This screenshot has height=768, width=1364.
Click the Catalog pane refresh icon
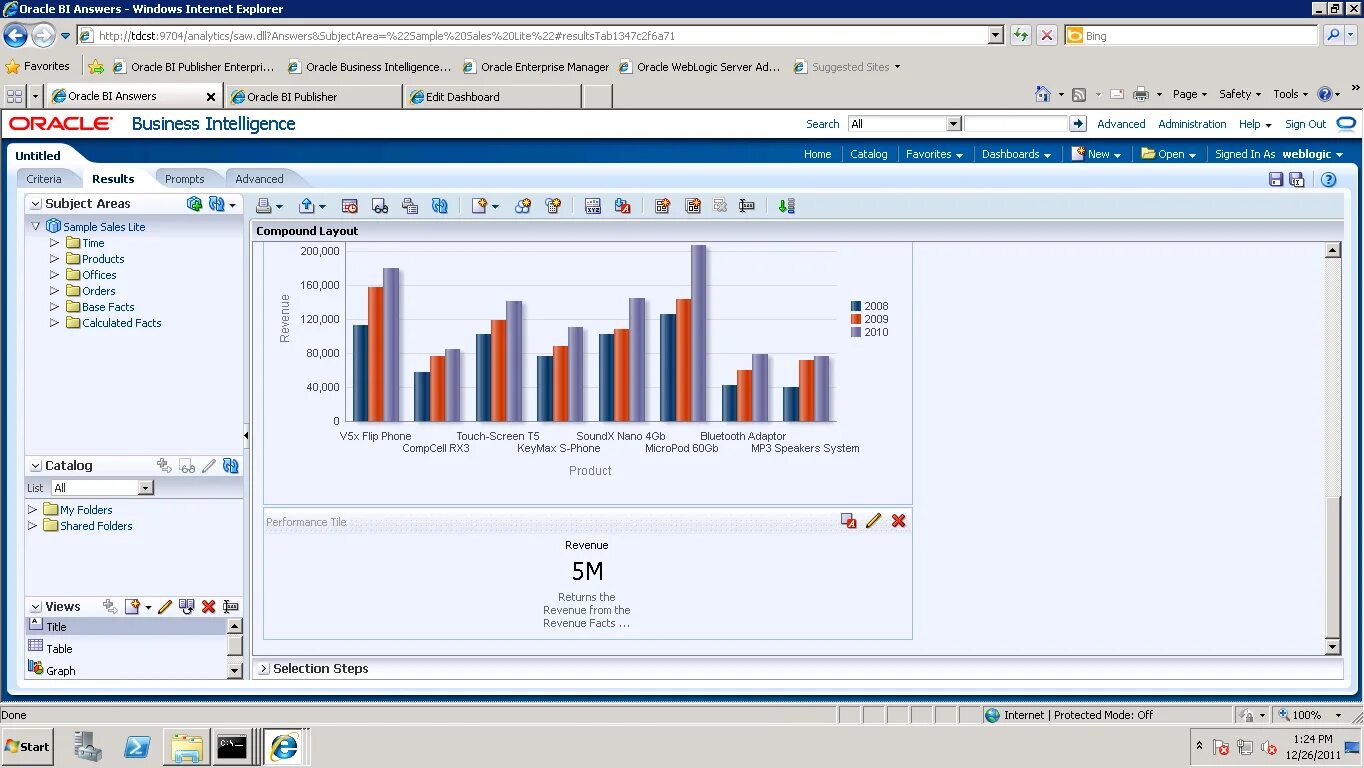(231, 466)
